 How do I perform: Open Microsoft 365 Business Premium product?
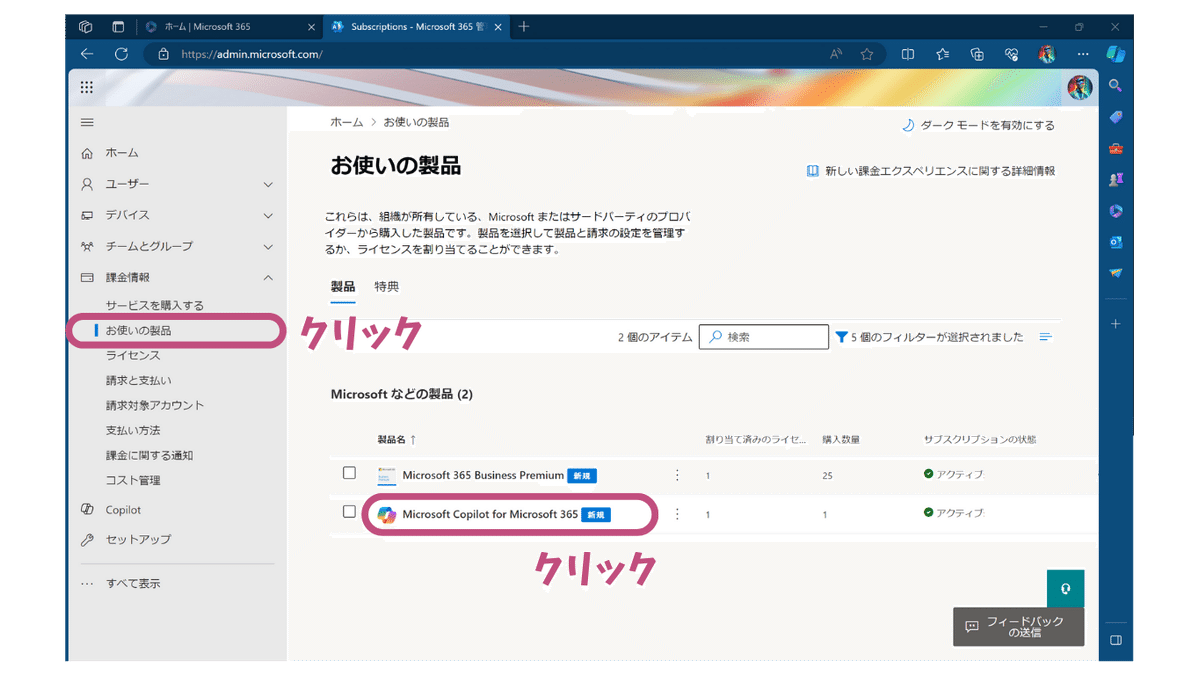tap(483, 475)
